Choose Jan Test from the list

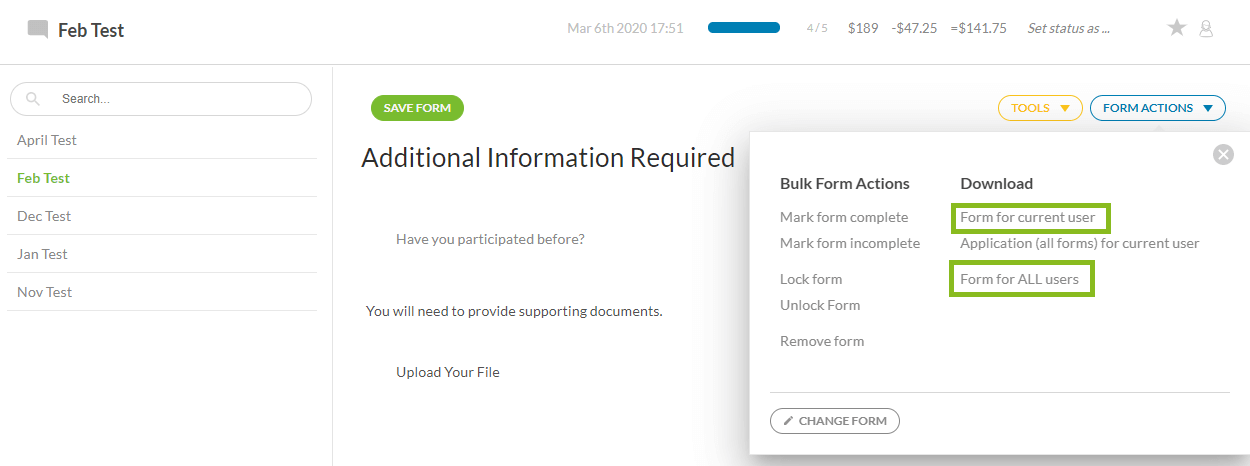click(42, 254)
